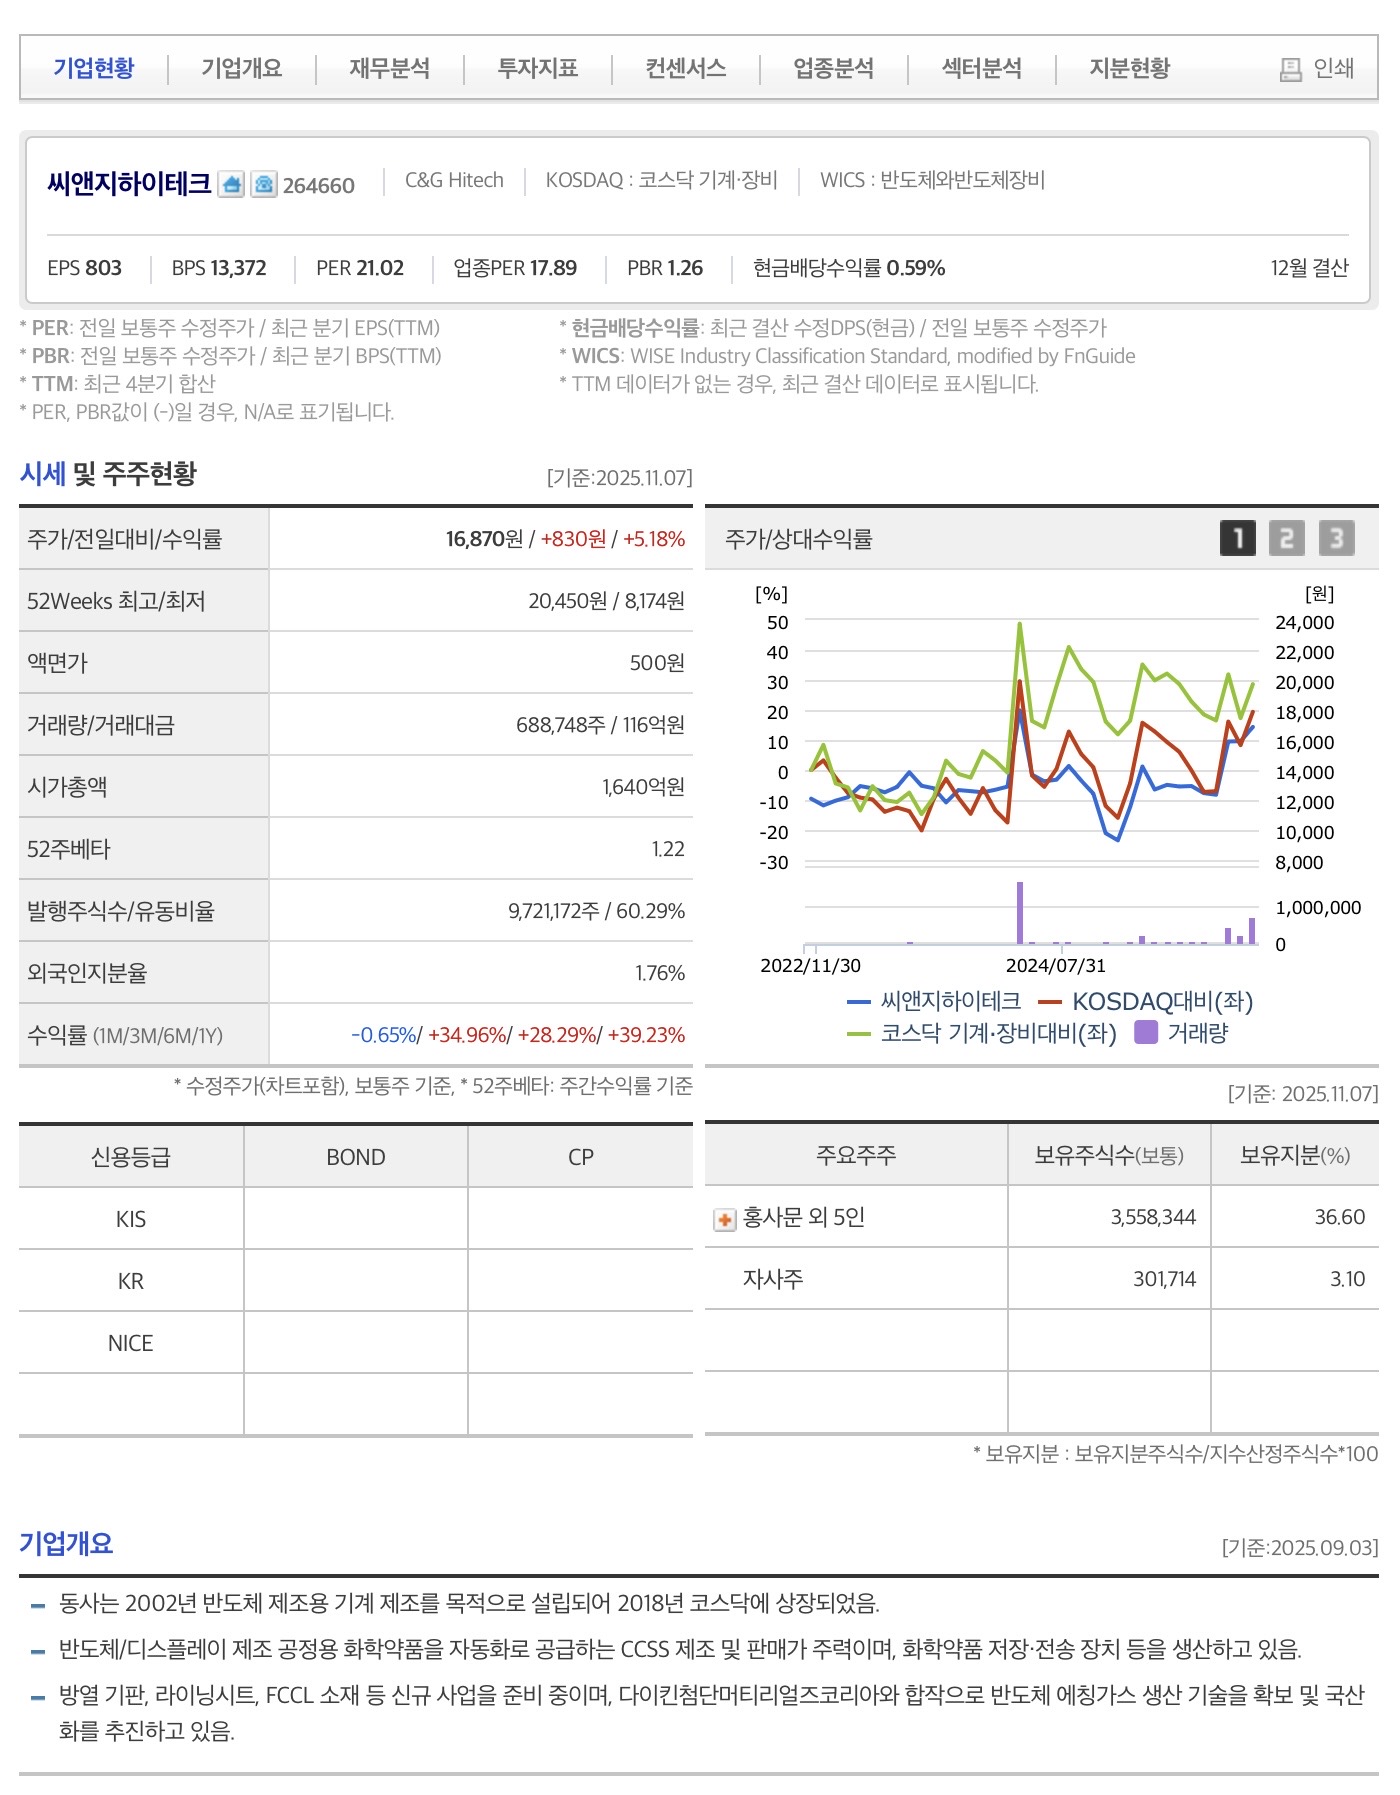The image size is (1400, 1795).
Task: Click the 20,450원 / 8,174원 value
Action: coord(607,601)
